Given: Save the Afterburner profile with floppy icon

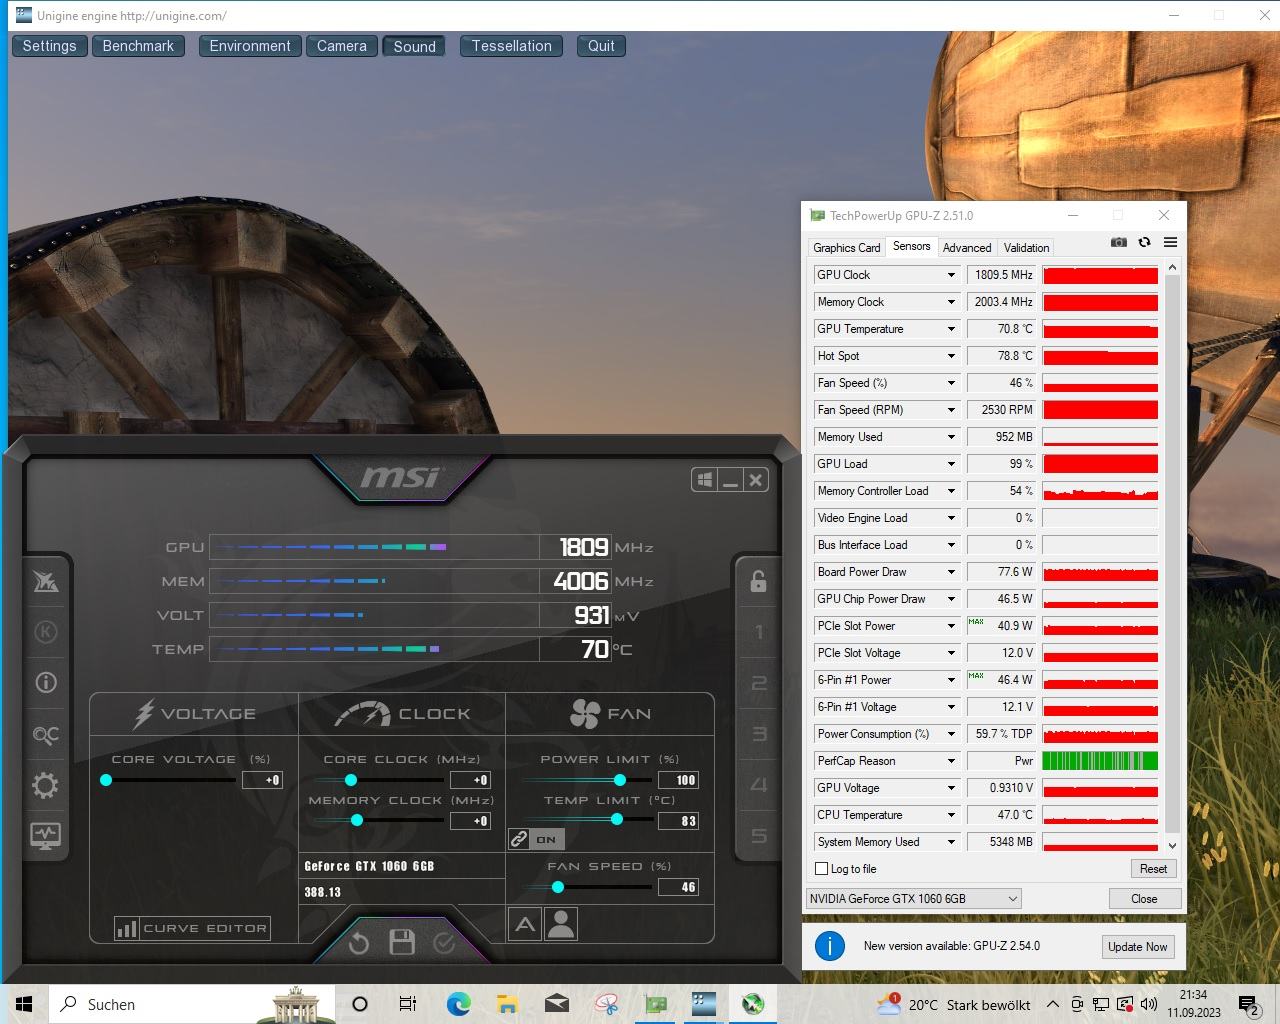Looking at the screenshot, I should pos(402,942).
